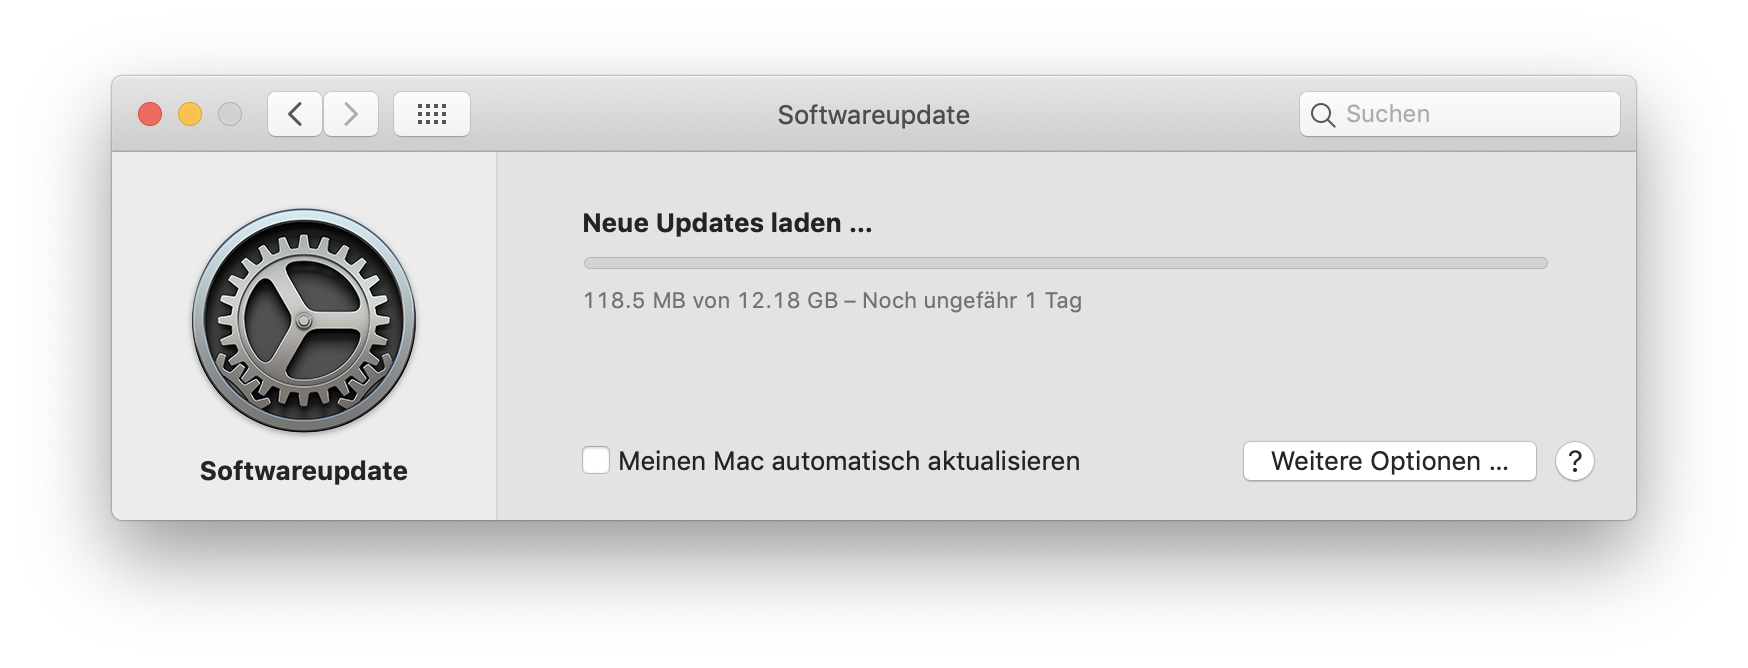Click the grayed-out zoom window button
Screen dimensions: 1748x668
[230, 114]
